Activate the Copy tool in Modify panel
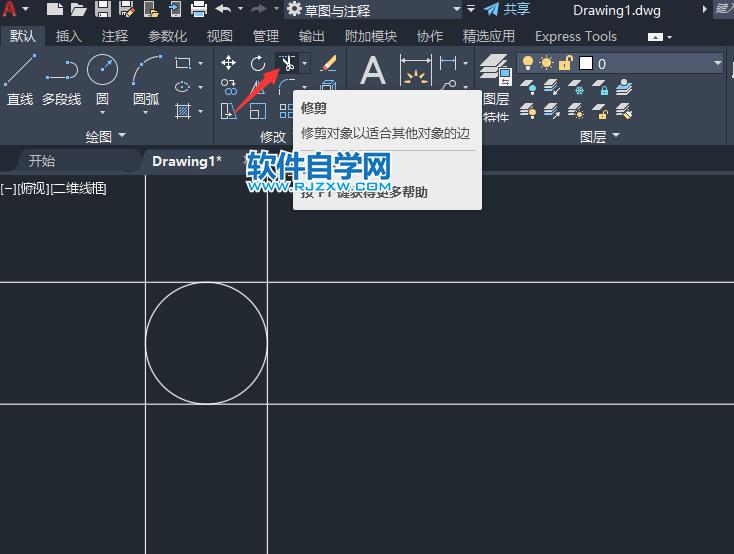 coord(228,87)
